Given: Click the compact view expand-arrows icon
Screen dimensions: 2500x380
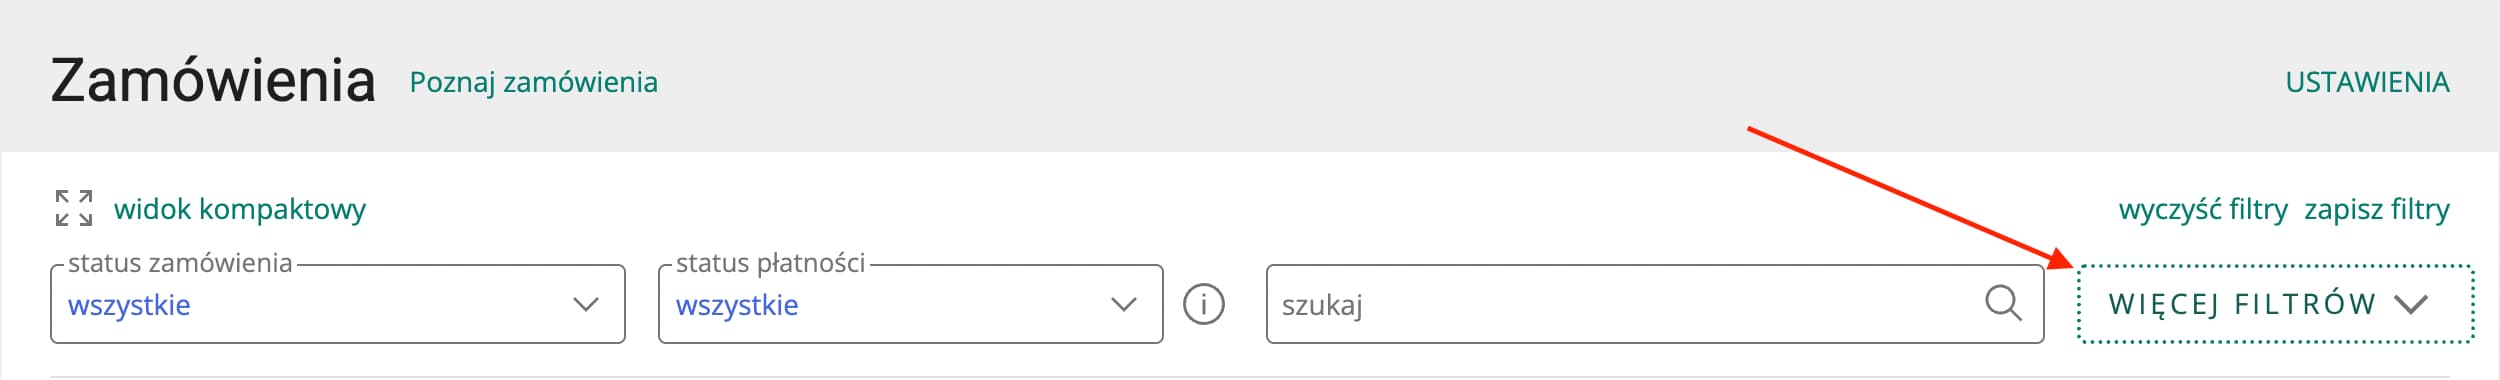Looking at the screenshot, I should click(x=74, y=208).
